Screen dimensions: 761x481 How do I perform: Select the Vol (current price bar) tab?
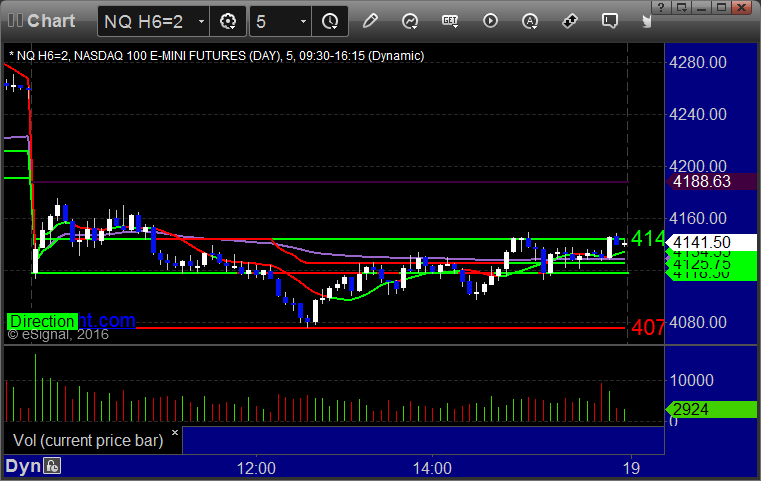coord(86,440)
